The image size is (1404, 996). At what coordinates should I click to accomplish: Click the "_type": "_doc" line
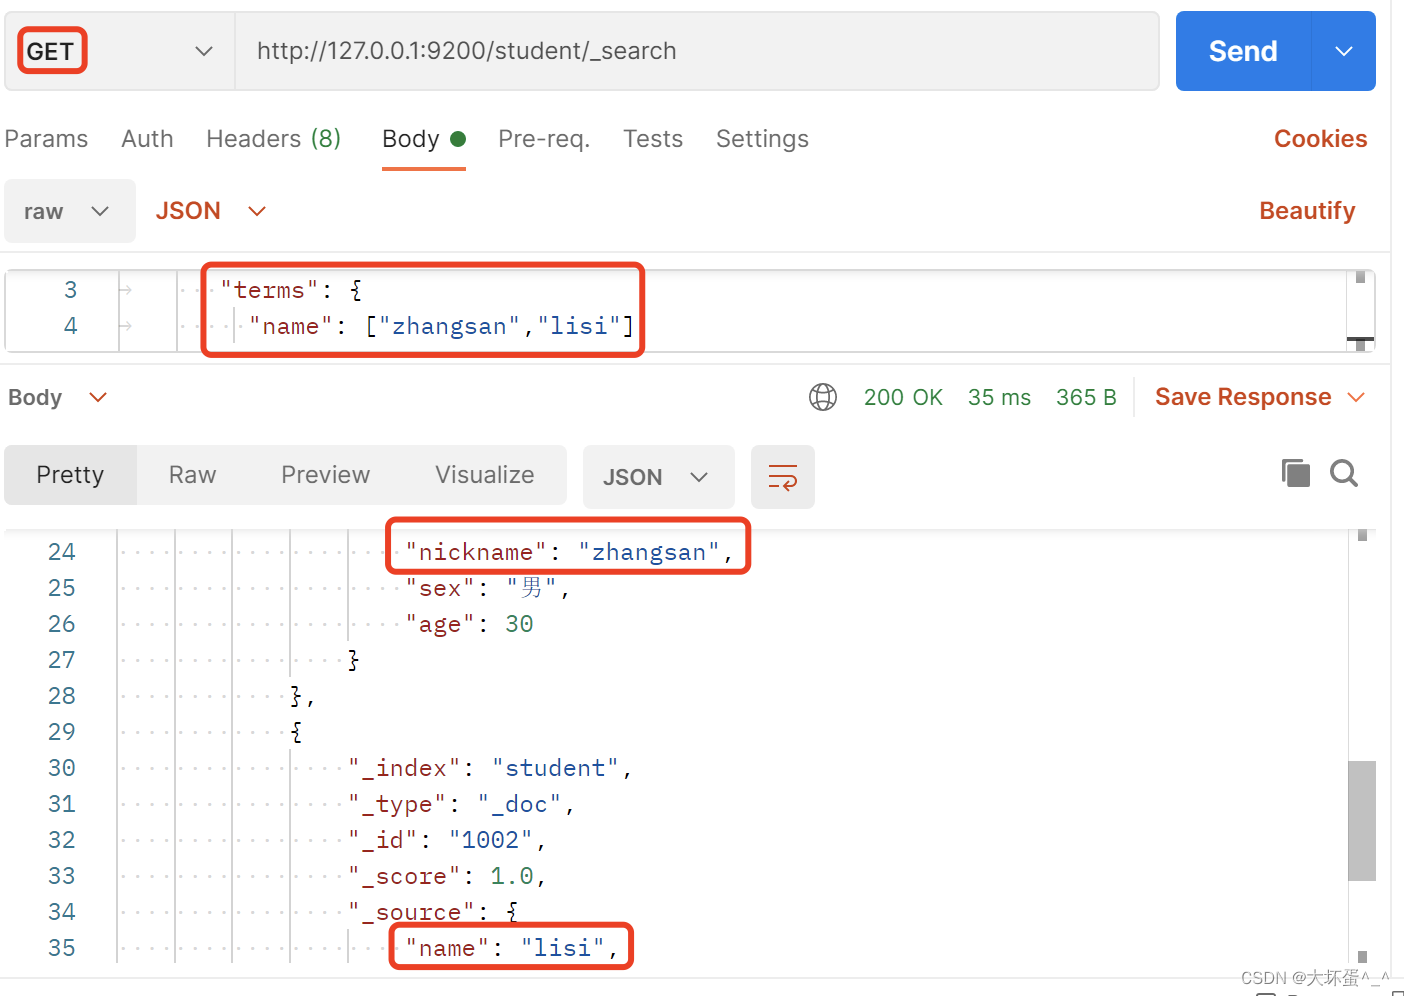(461, 804)
